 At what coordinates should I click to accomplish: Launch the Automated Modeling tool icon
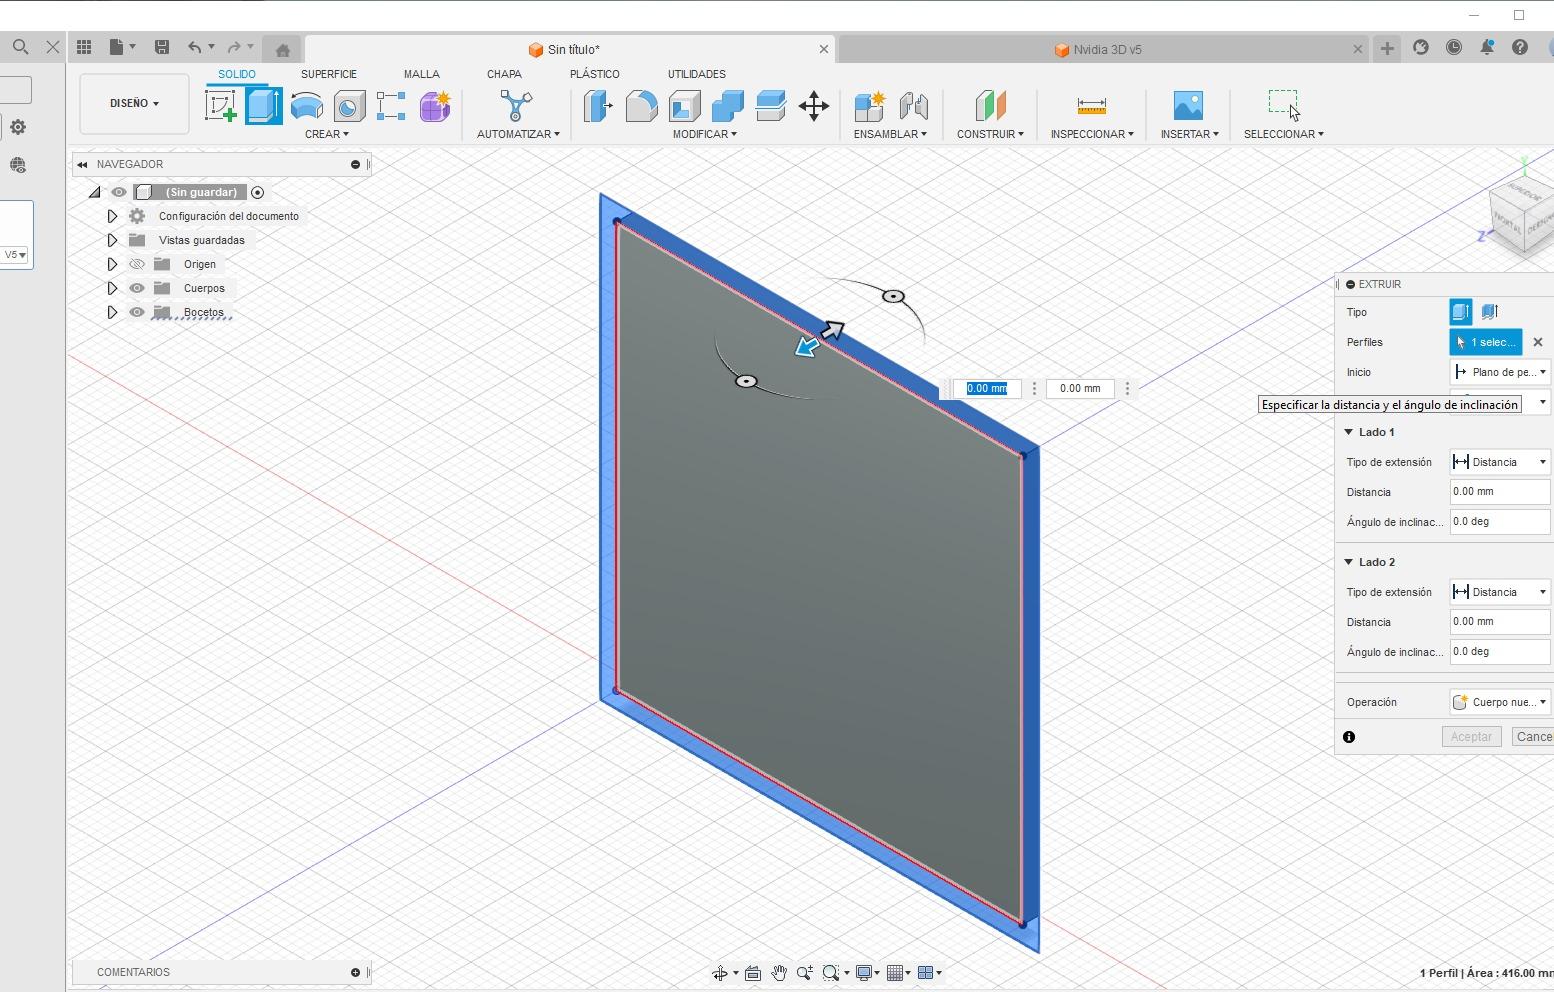pyautogui.click(x=516, y=106)
